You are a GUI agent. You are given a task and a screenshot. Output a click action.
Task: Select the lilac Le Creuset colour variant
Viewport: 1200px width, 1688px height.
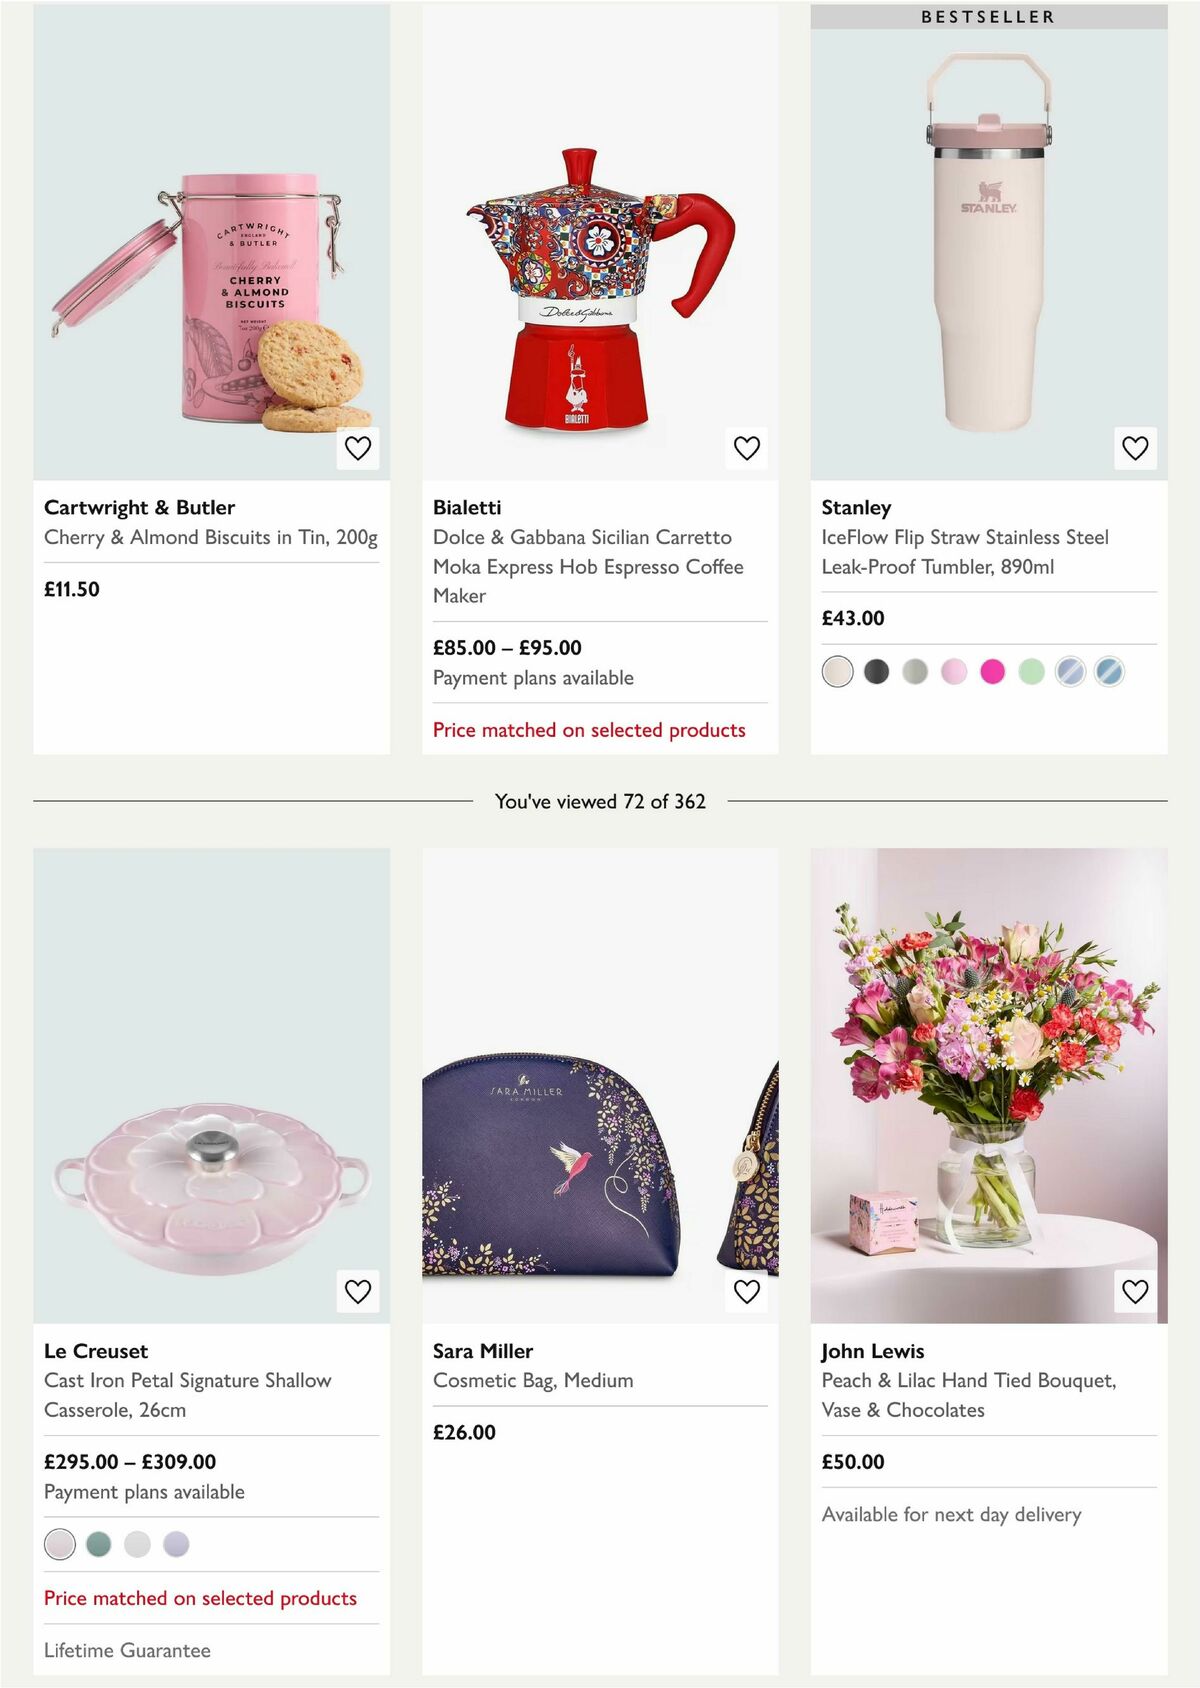tap(176, 1544)
